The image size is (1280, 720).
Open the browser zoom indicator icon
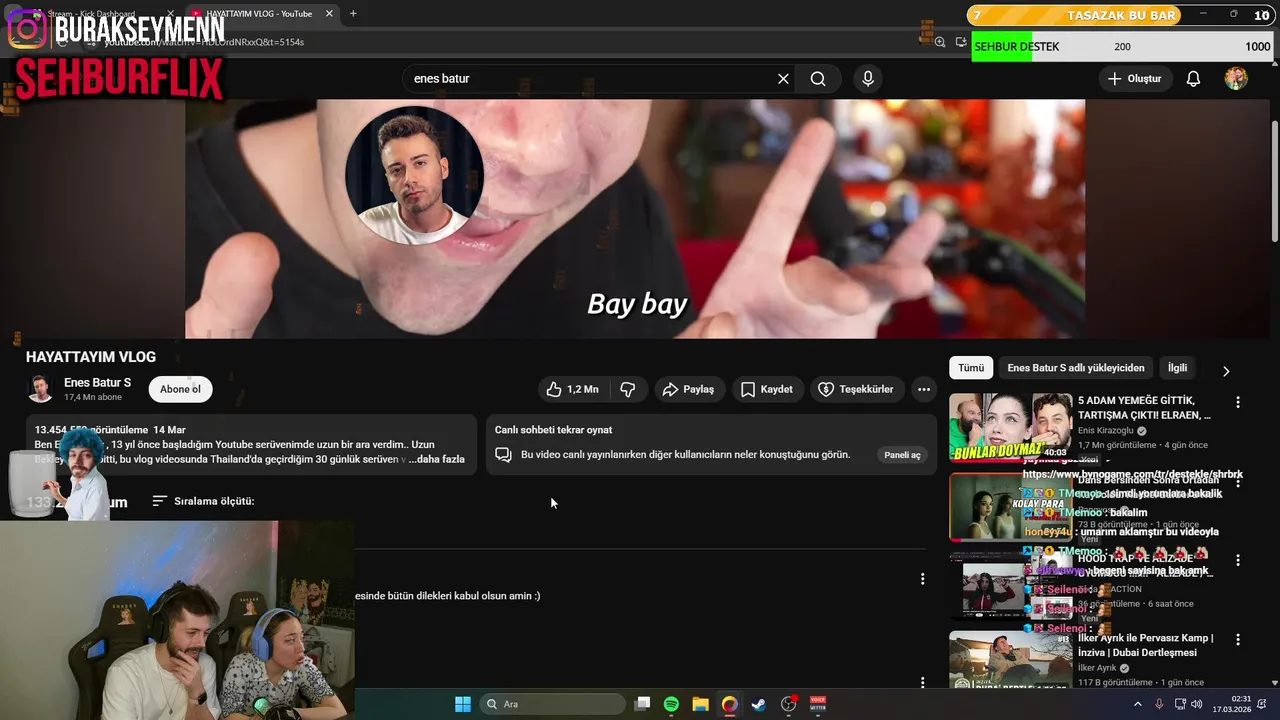[x=939, y=42]
